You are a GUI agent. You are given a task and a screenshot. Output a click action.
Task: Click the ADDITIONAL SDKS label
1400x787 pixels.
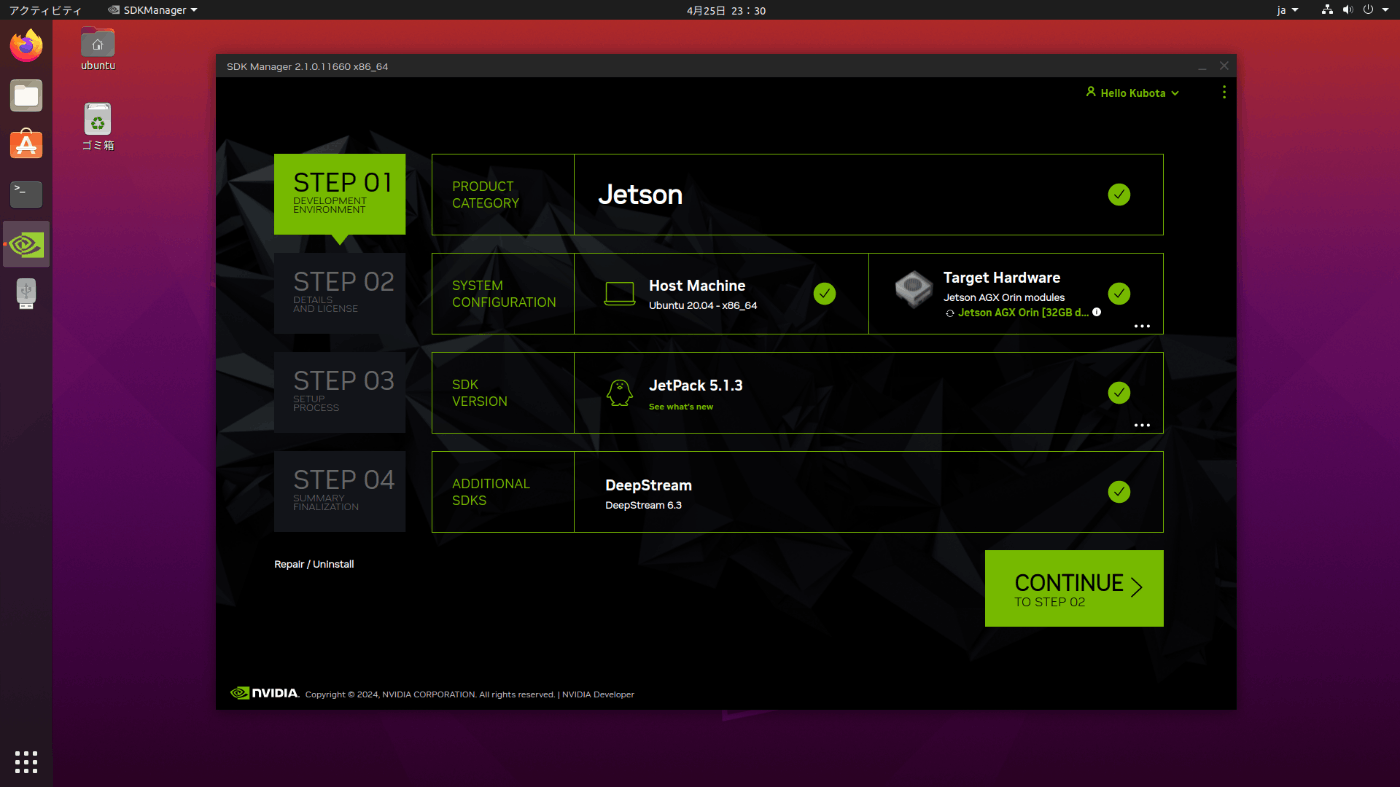click(491, 491)
